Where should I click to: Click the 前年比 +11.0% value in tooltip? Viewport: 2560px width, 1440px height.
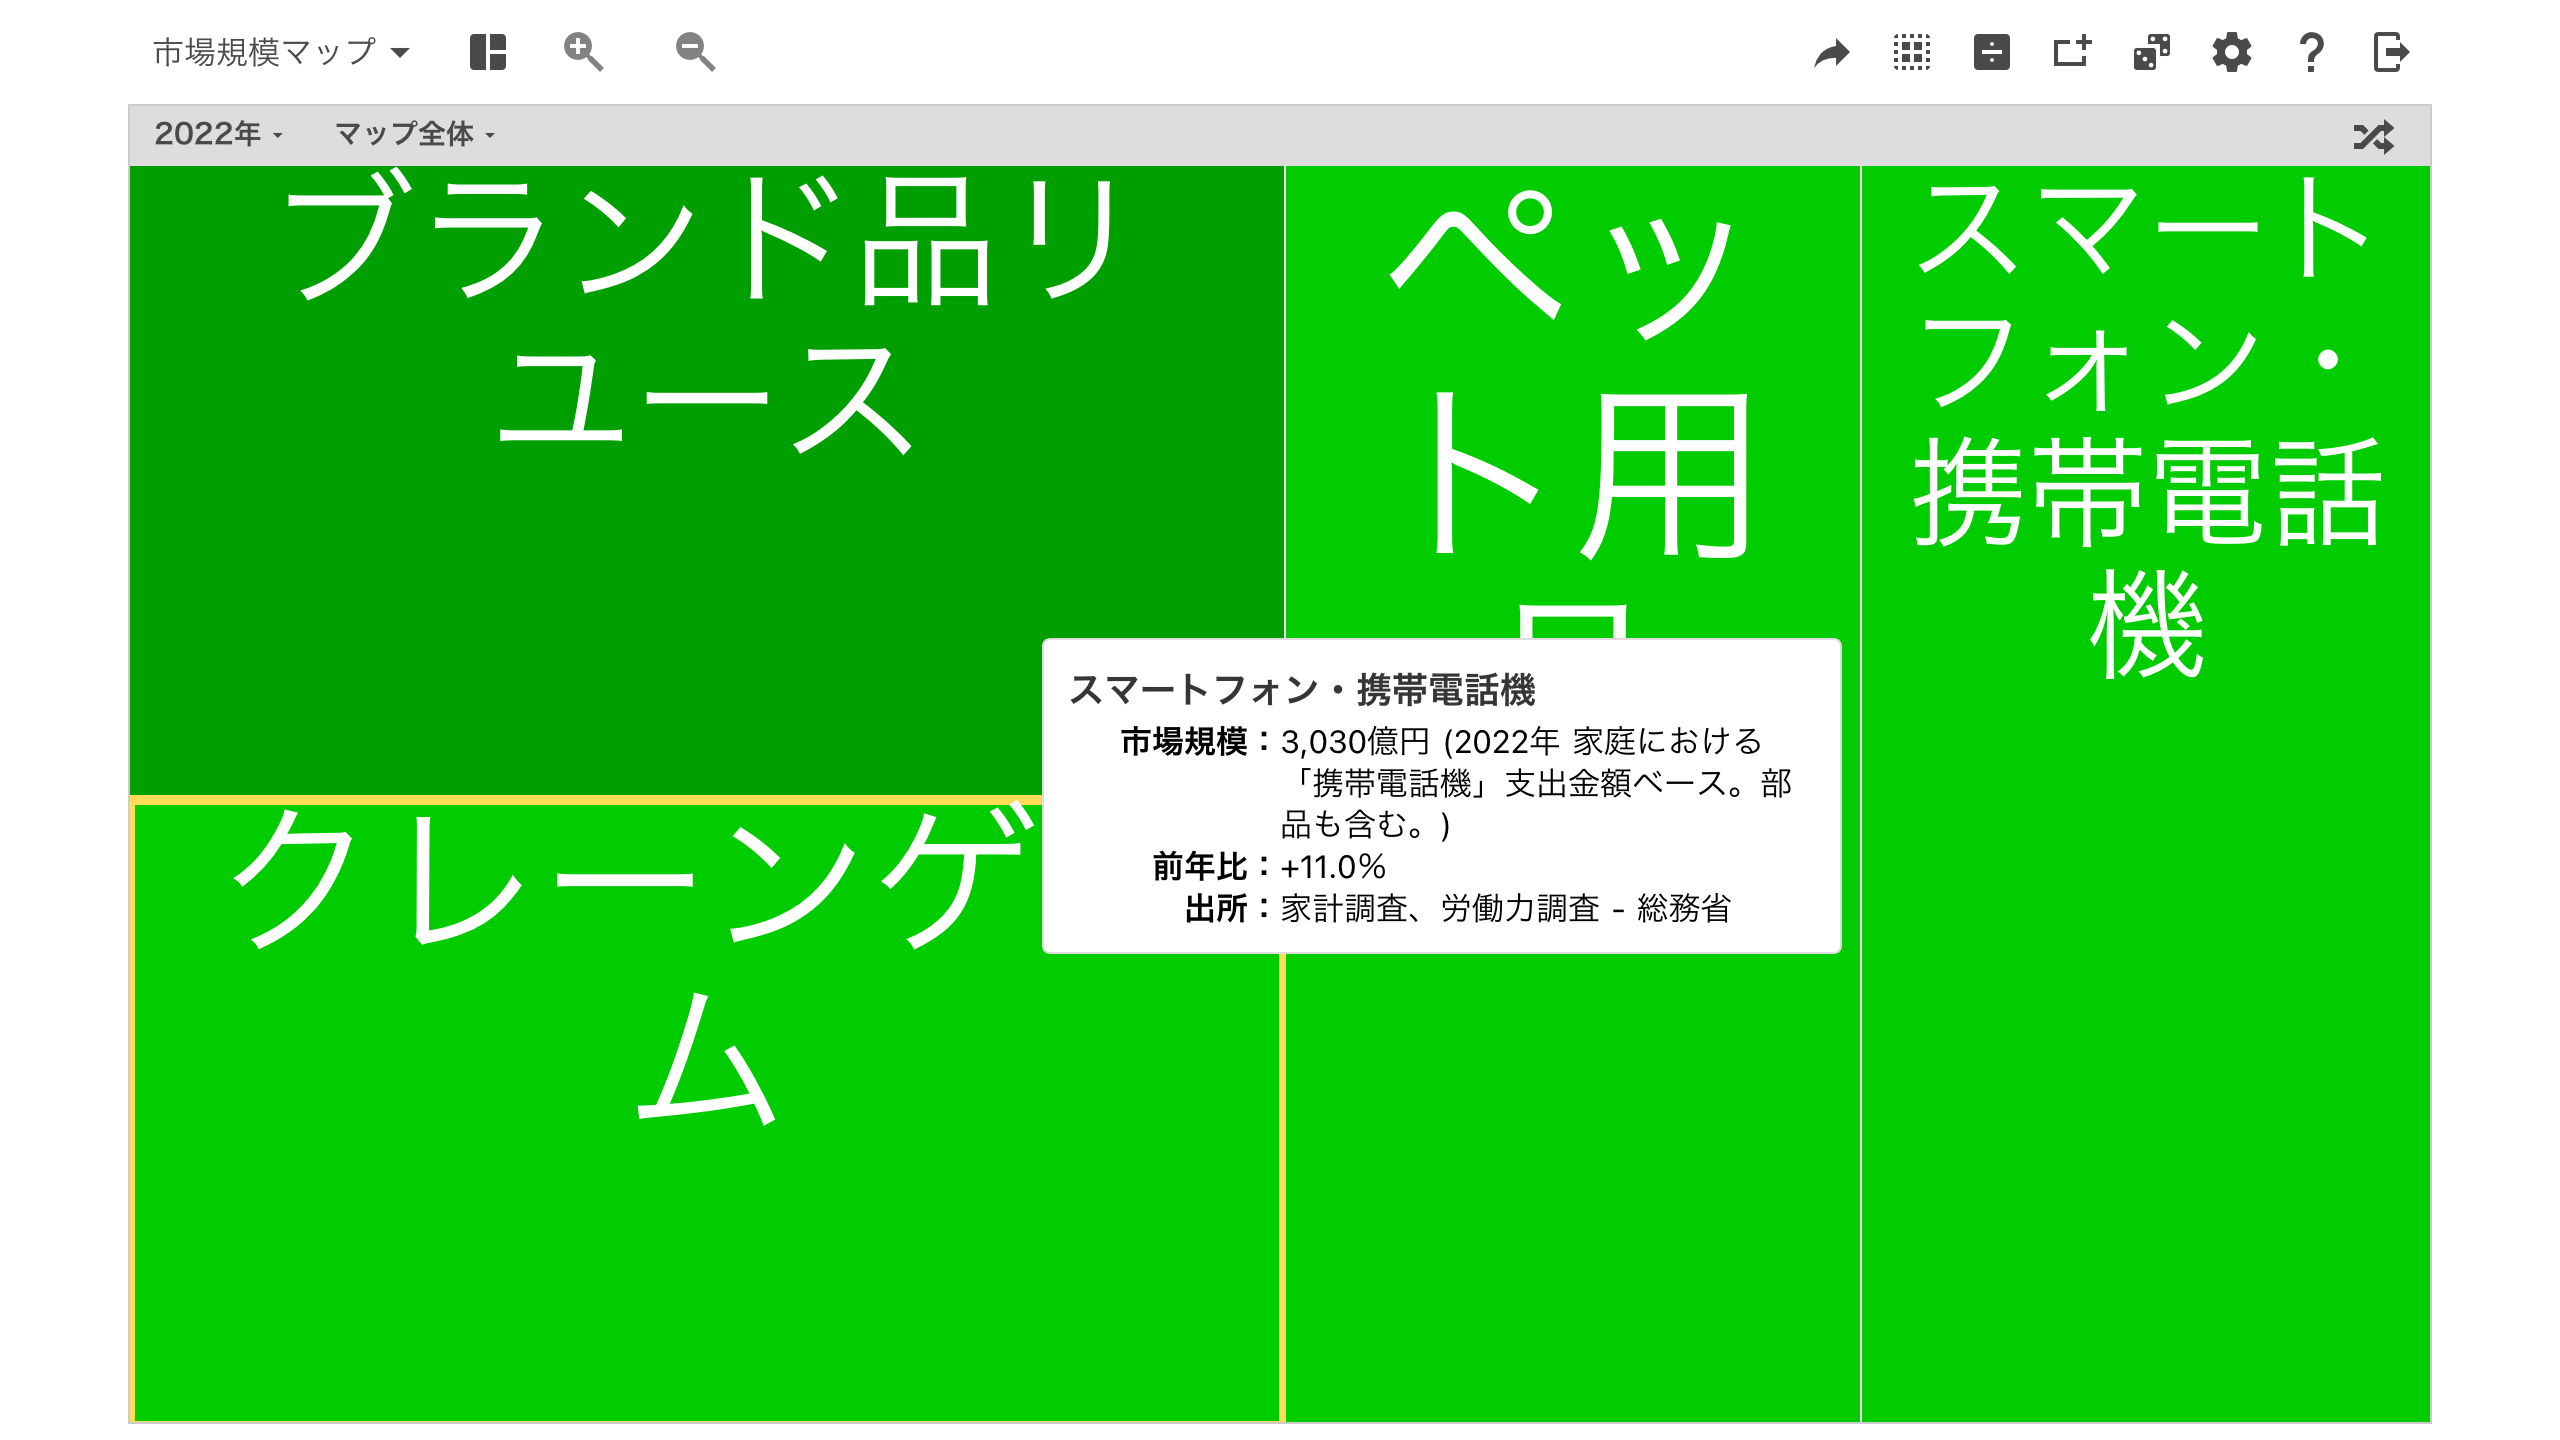(x=1333, y=866)
